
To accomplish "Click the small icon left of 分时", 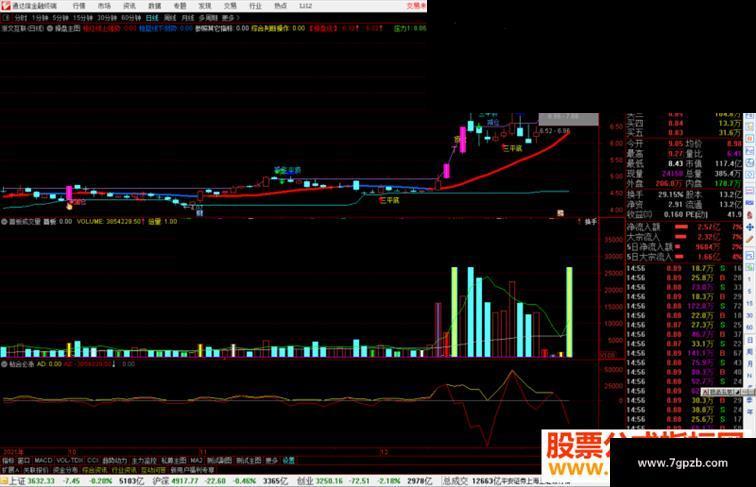I will tap(6, 18).
